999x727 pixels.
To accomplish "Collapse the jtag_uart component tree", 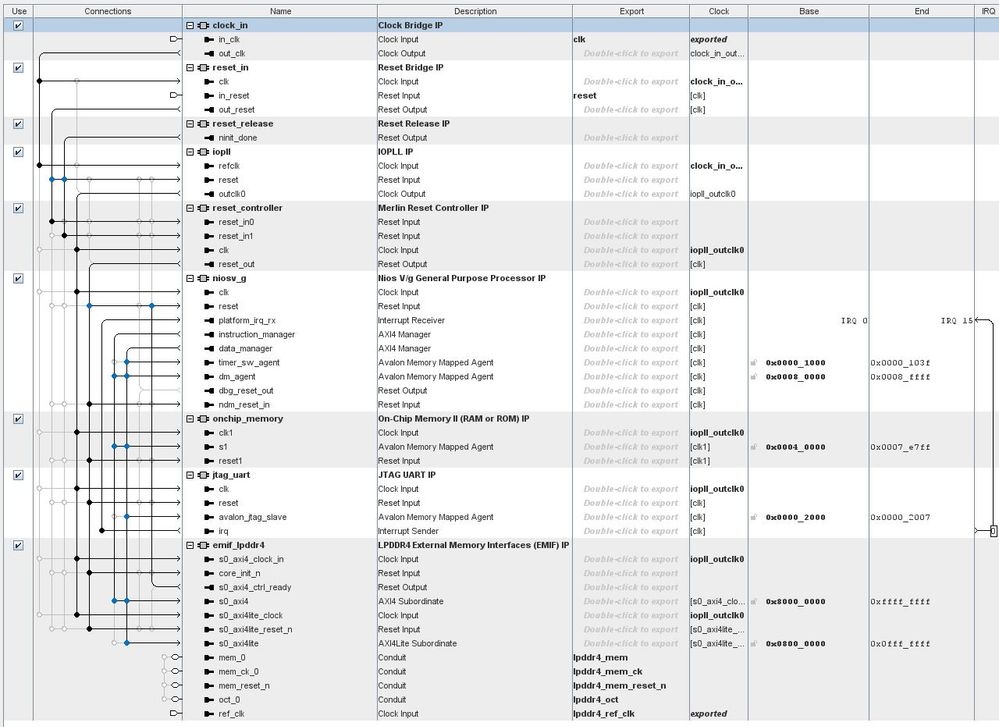I will (x=190, y=475).
